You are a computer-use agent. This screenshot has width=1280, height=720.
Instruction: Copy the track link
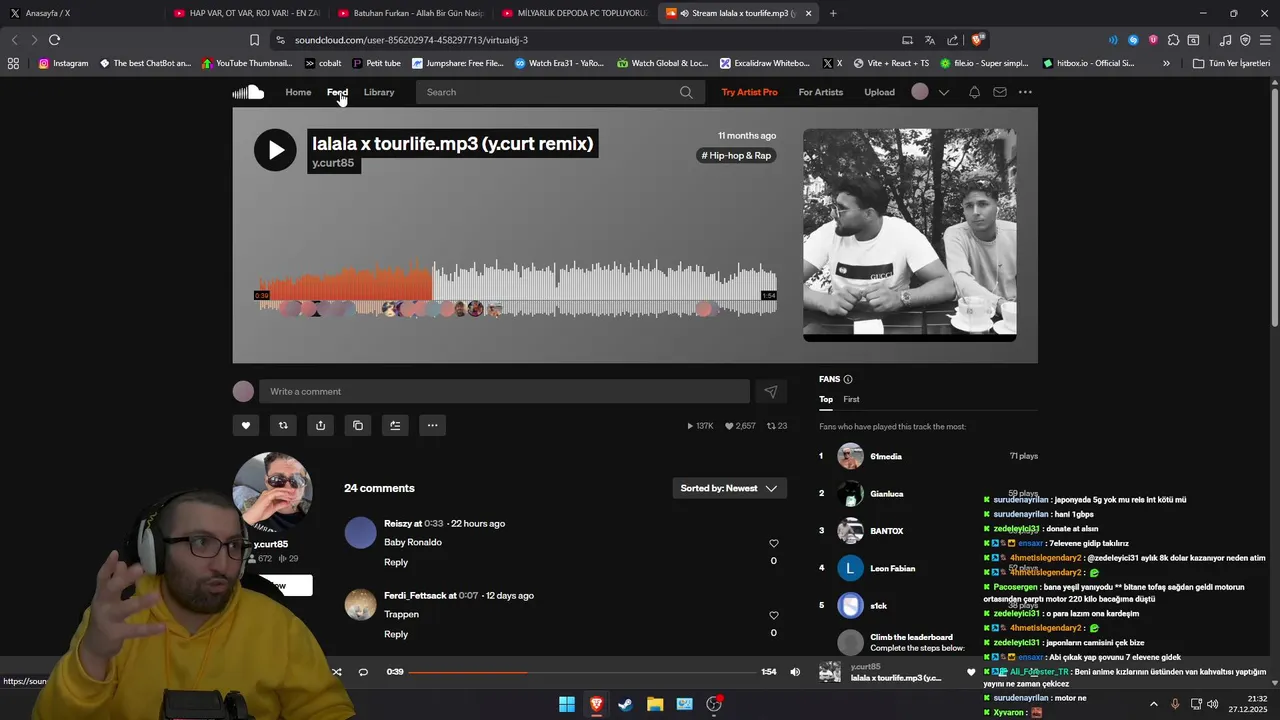[358, 425]
